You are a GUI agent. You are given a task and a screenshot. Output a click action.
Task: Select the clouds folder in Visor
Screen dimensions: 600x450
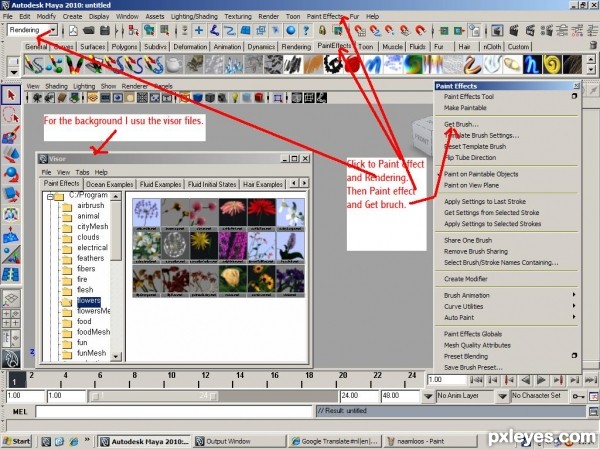pyautogui.click(x=88, y=237)
